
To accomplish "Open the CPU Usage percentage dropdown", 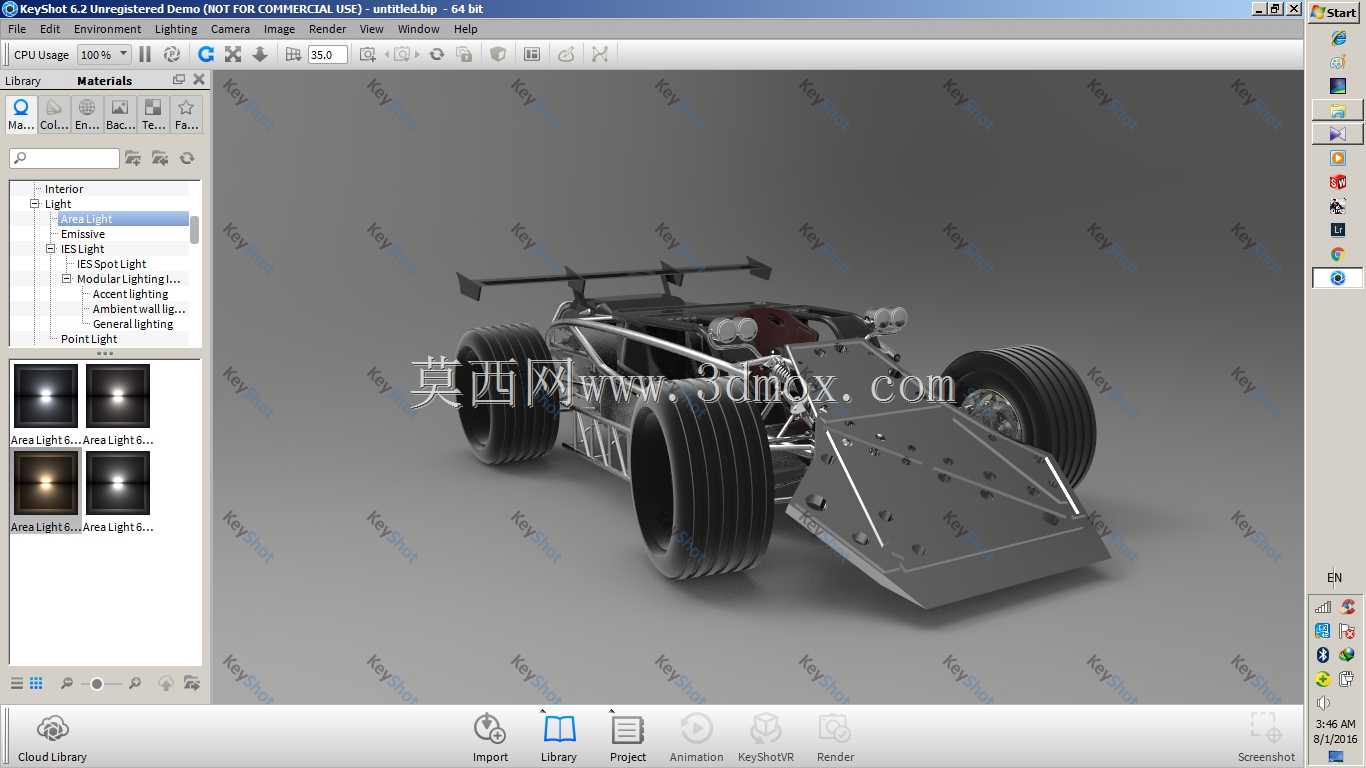I will click(x=104, y=55).
